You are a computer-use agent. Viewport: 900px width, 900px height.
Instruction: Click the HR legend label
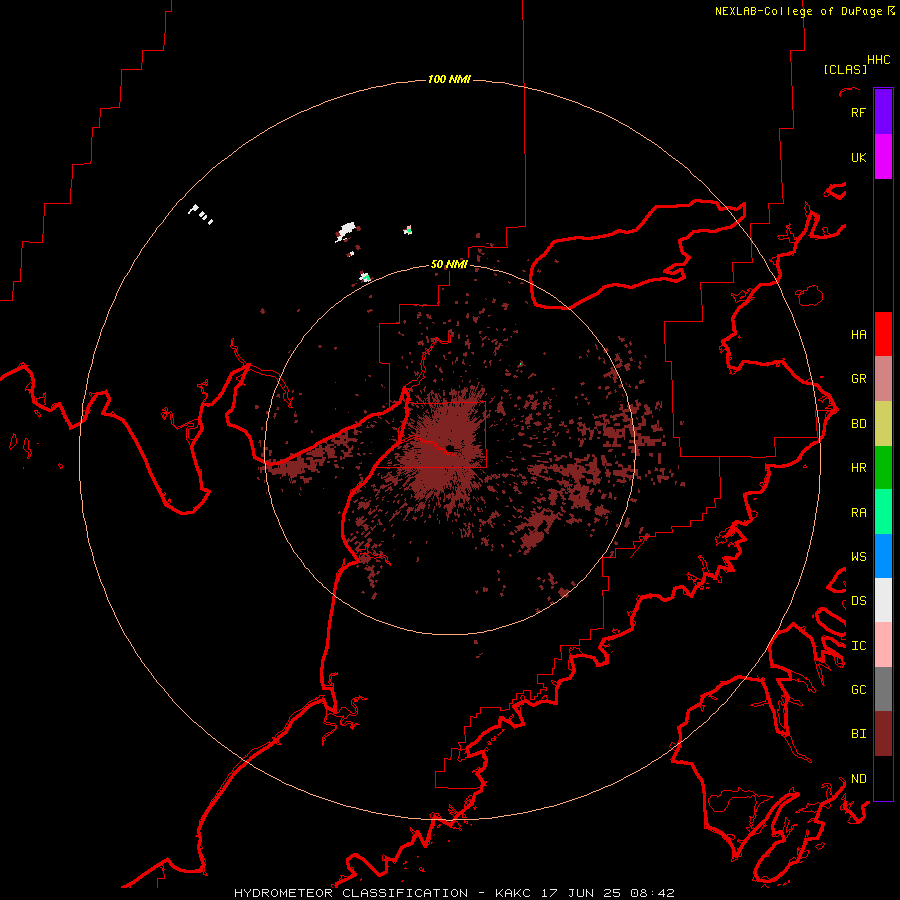pyautogui.click(x=858, y=467)
